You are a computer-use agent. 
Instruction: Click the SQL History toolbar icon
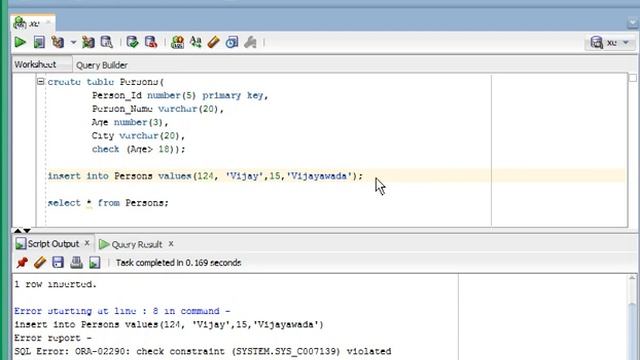pos(232,42)
